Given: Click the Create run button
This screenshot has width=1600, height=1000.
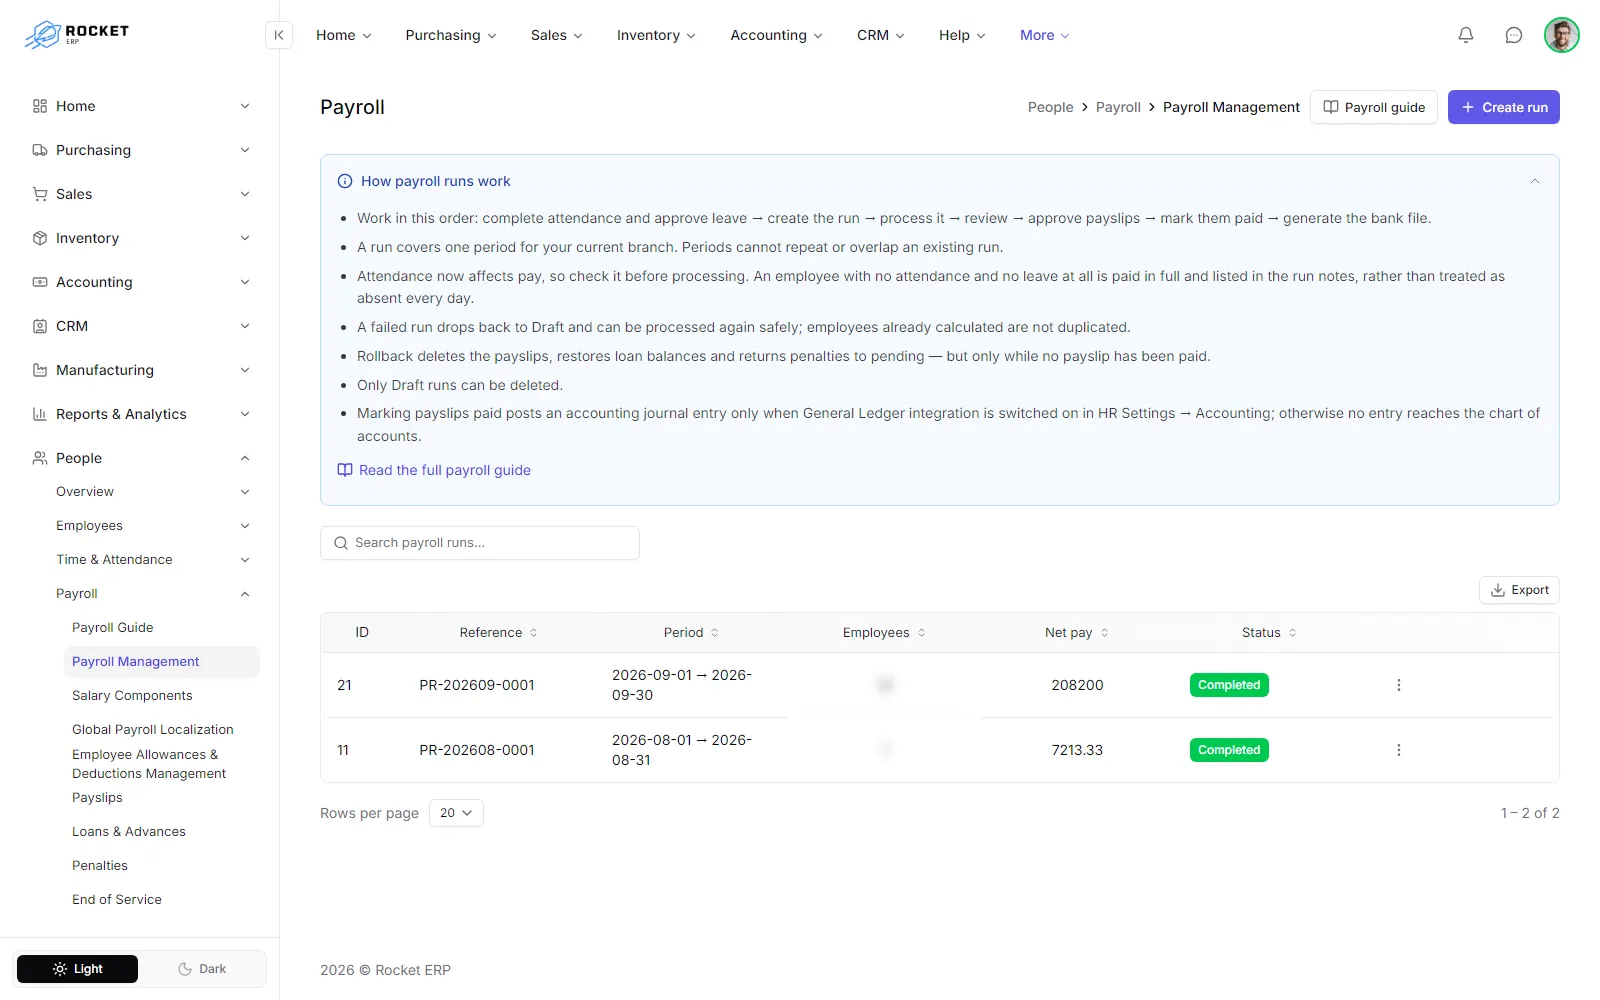Looking at the screenshot, I should [x=1504, y=107].
